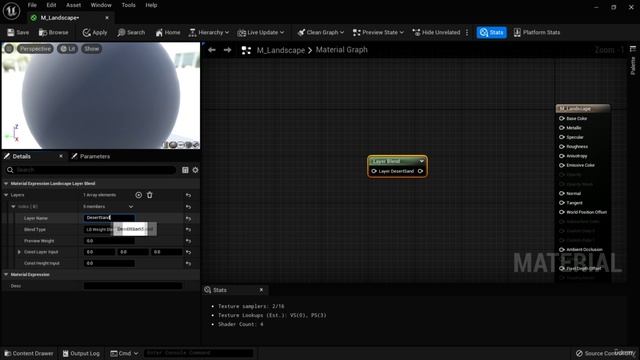
Task: Open the Asset menu
Action: 73,5
